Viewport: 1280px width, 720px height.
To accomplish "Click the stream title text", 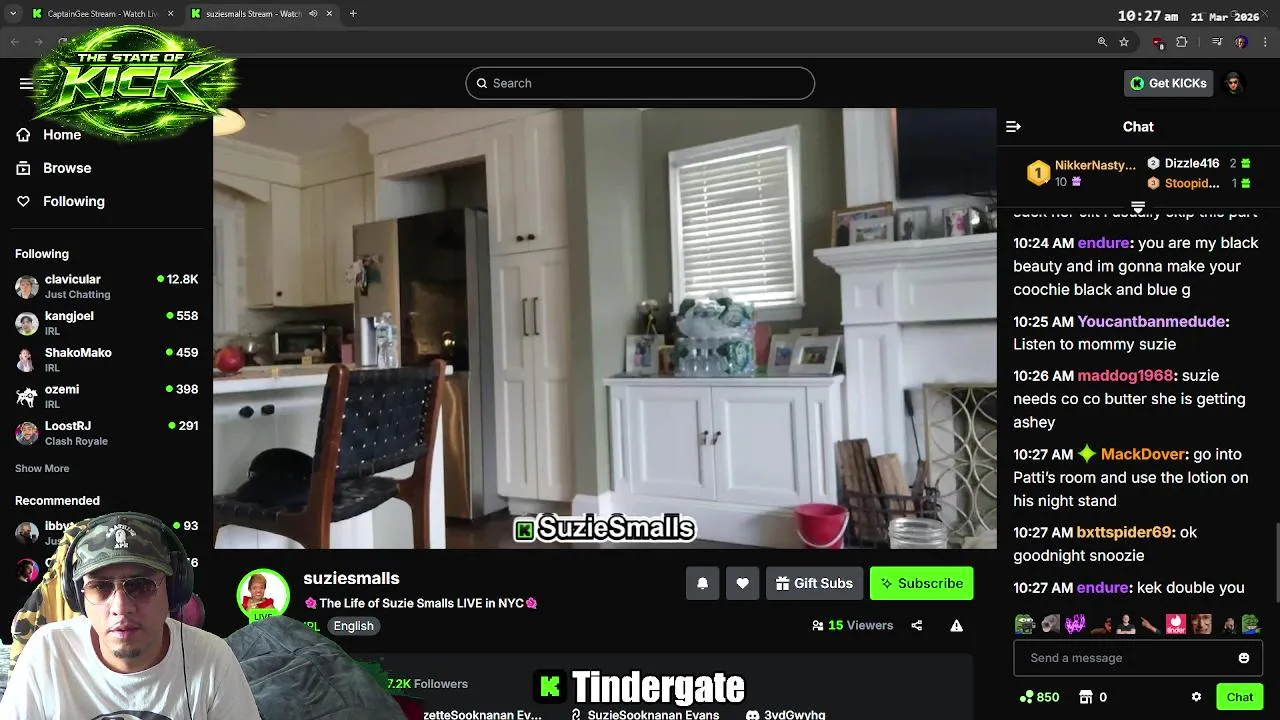I will [x=421, y=603].
